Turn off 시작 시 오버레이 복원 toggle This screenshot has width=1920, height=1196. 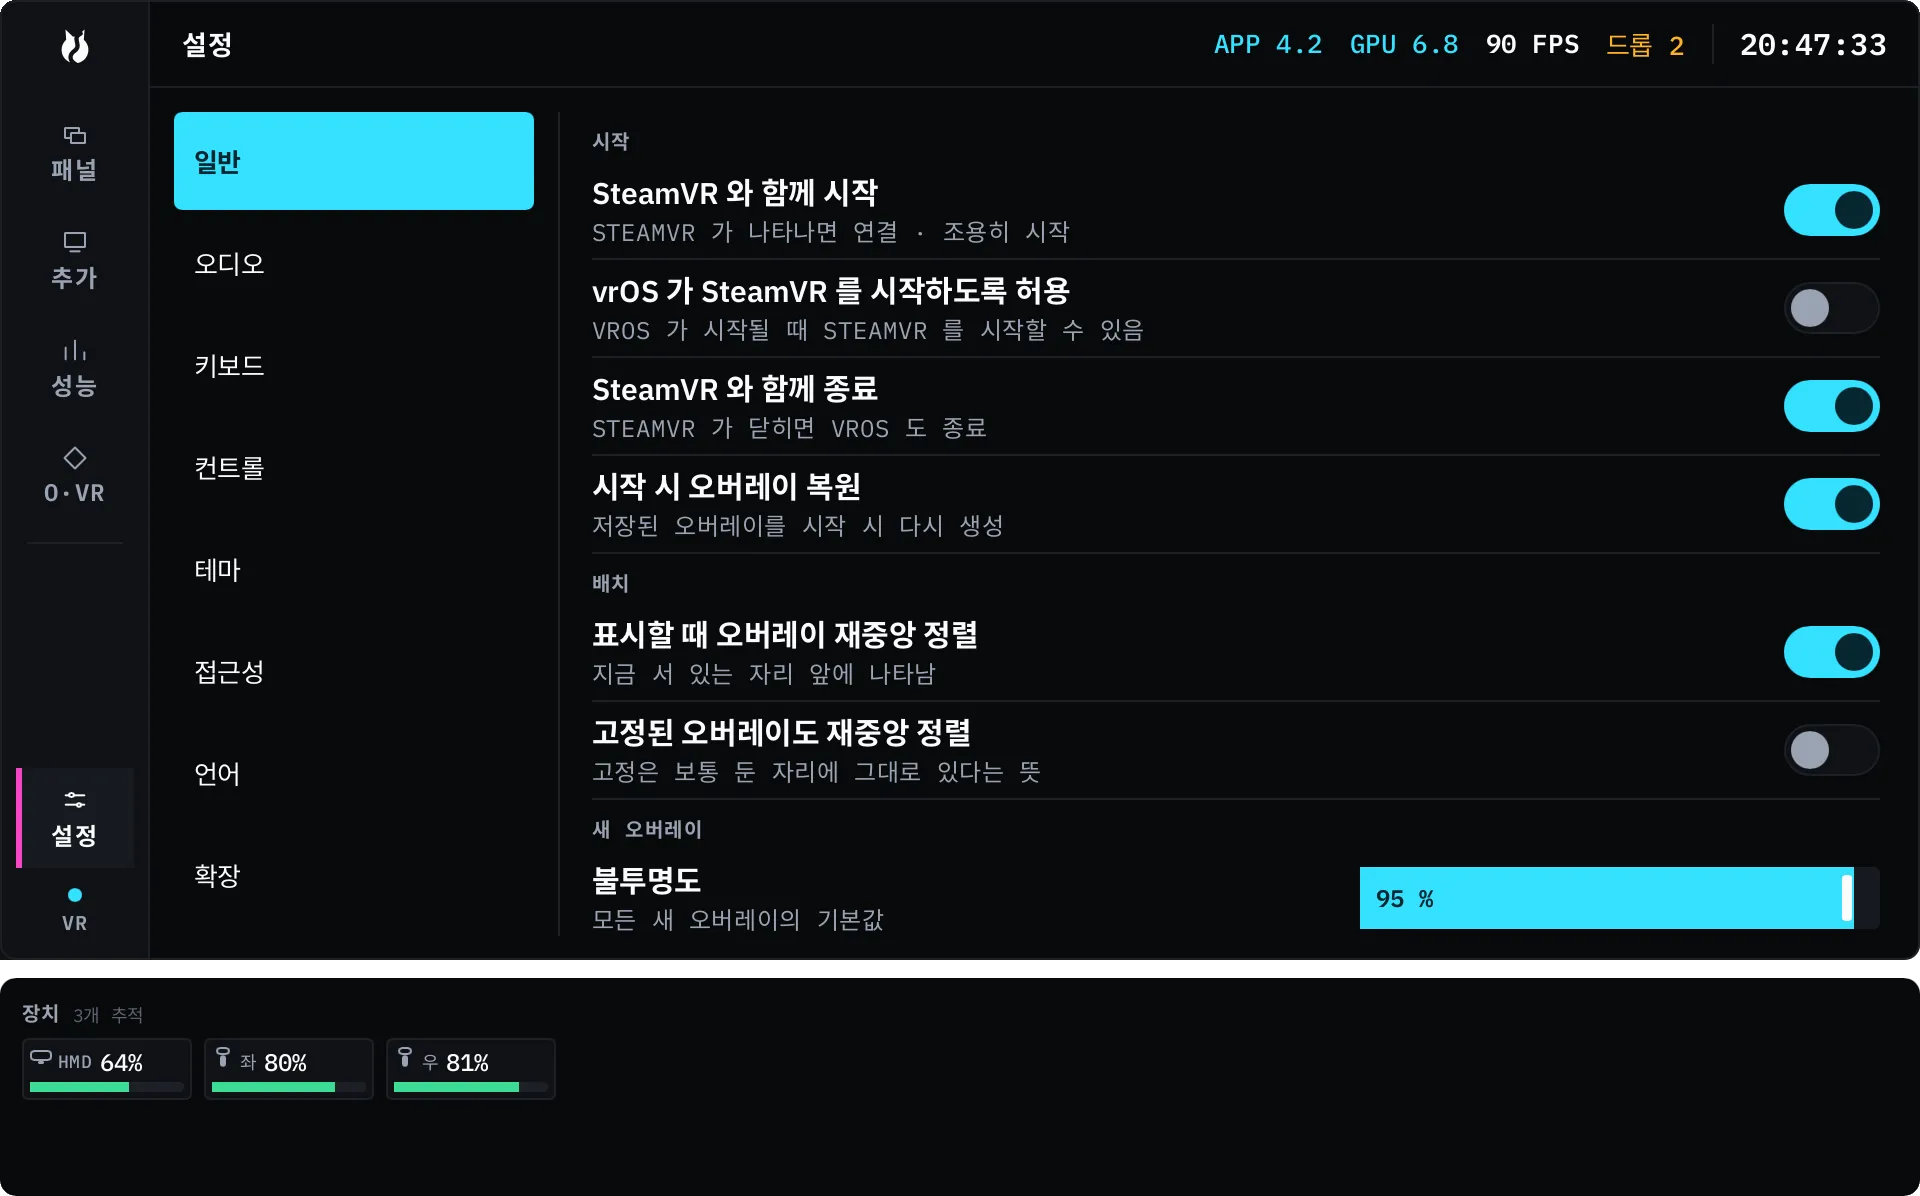1831,504
